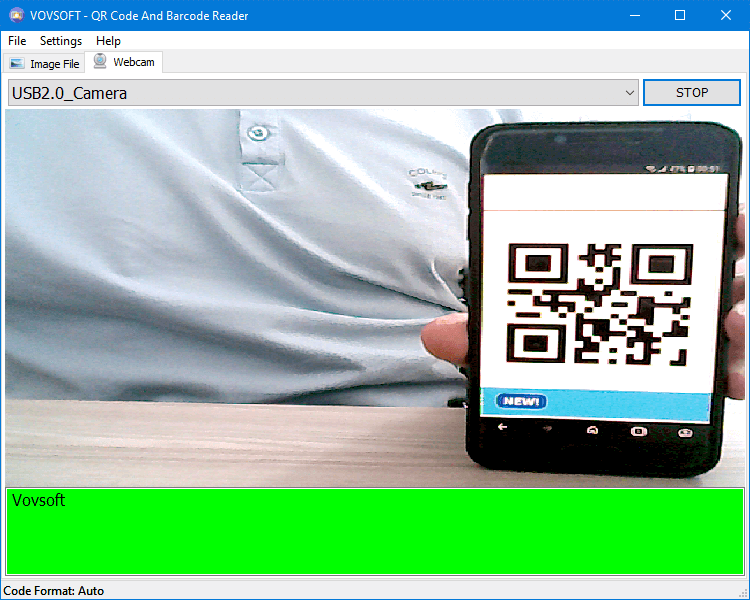
Task: Click the Webcam tab camera icon
Action: [100, 61]
